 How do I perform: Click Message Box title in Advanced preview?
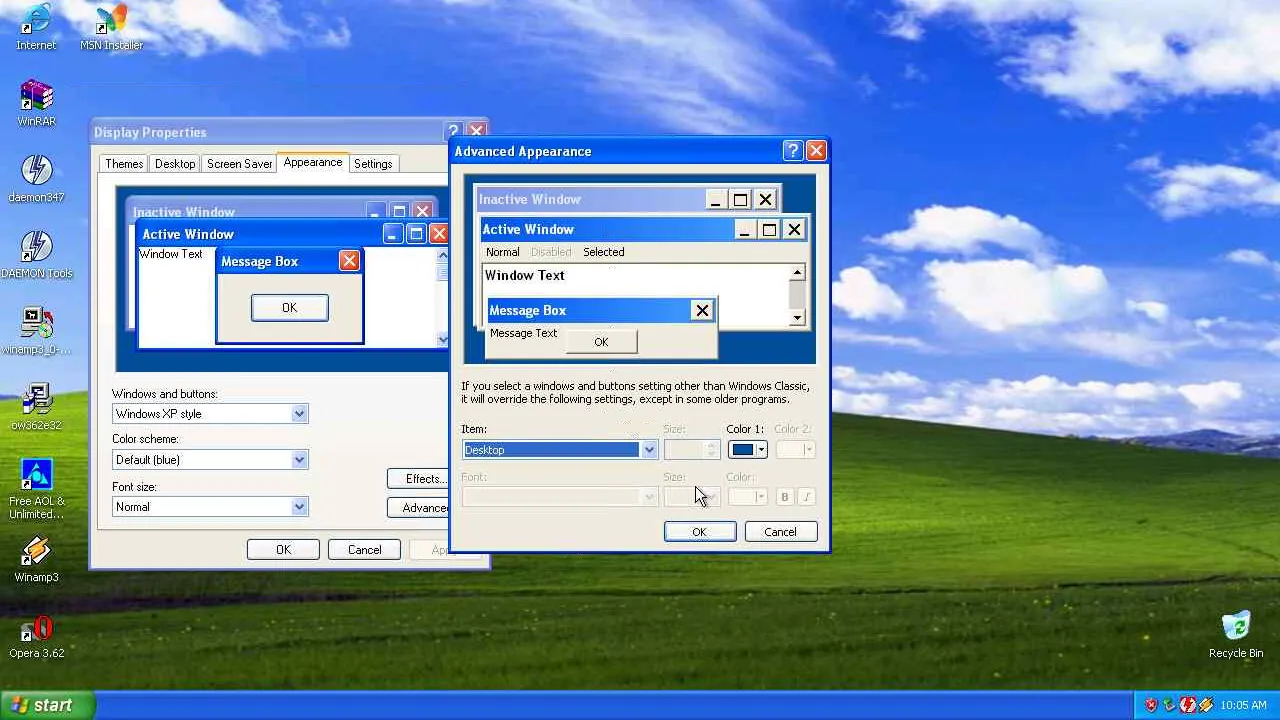(527, 310)
